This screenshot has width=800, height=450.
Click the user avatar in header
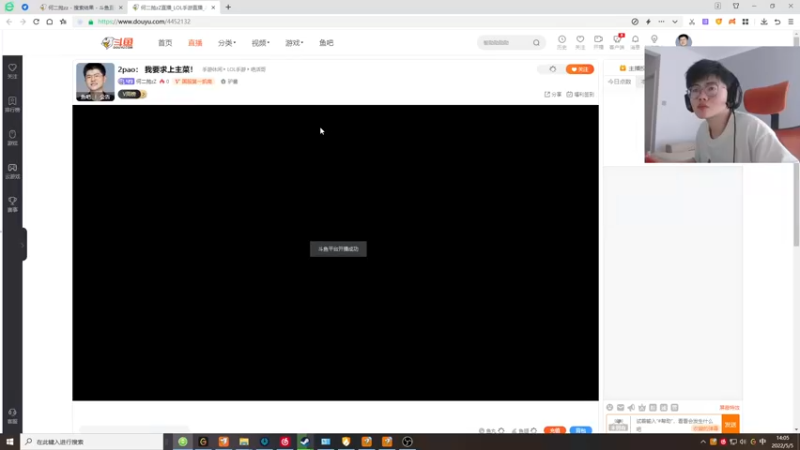tap(683, 41)
